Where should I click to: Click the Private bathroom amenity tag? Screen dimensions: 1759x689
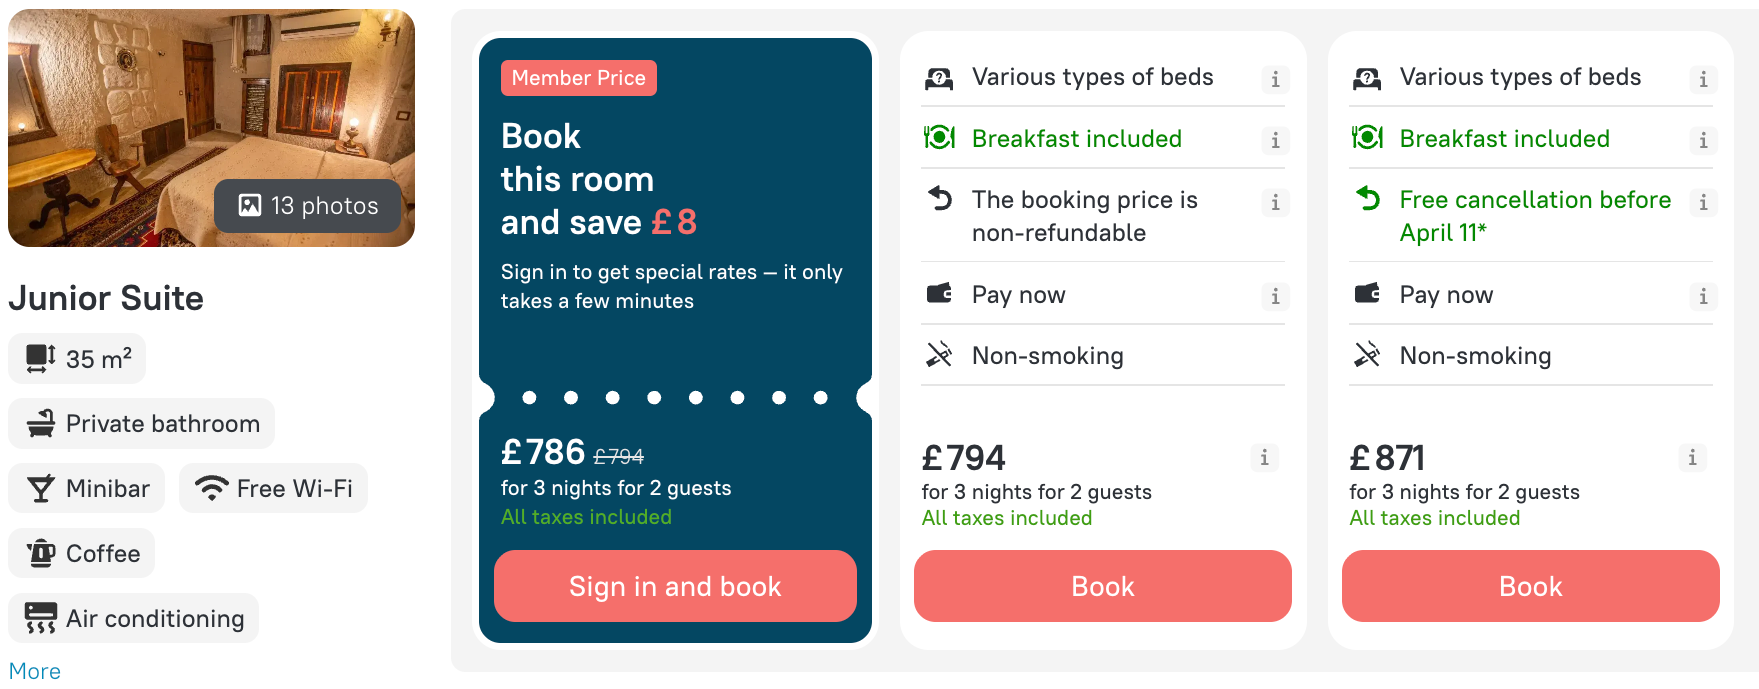coord(141,423)
